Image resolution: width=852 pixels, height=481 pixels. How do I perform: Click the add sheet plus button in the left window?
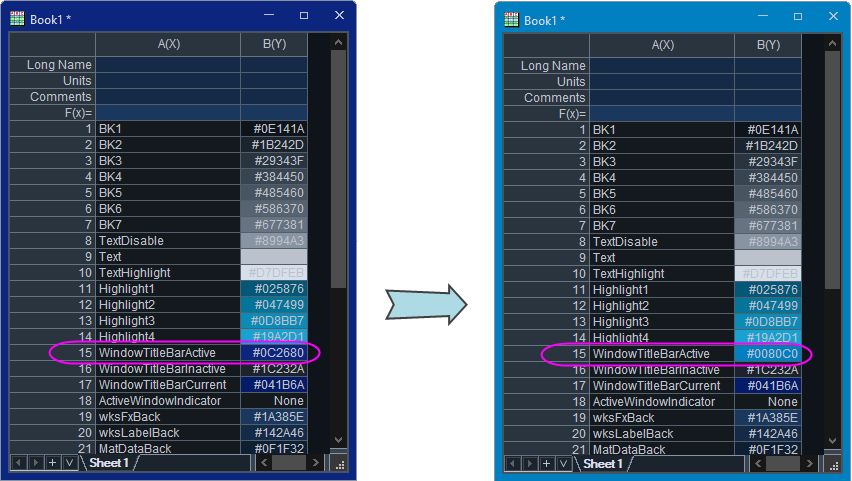pyautogui.click(x=52, y=463)
